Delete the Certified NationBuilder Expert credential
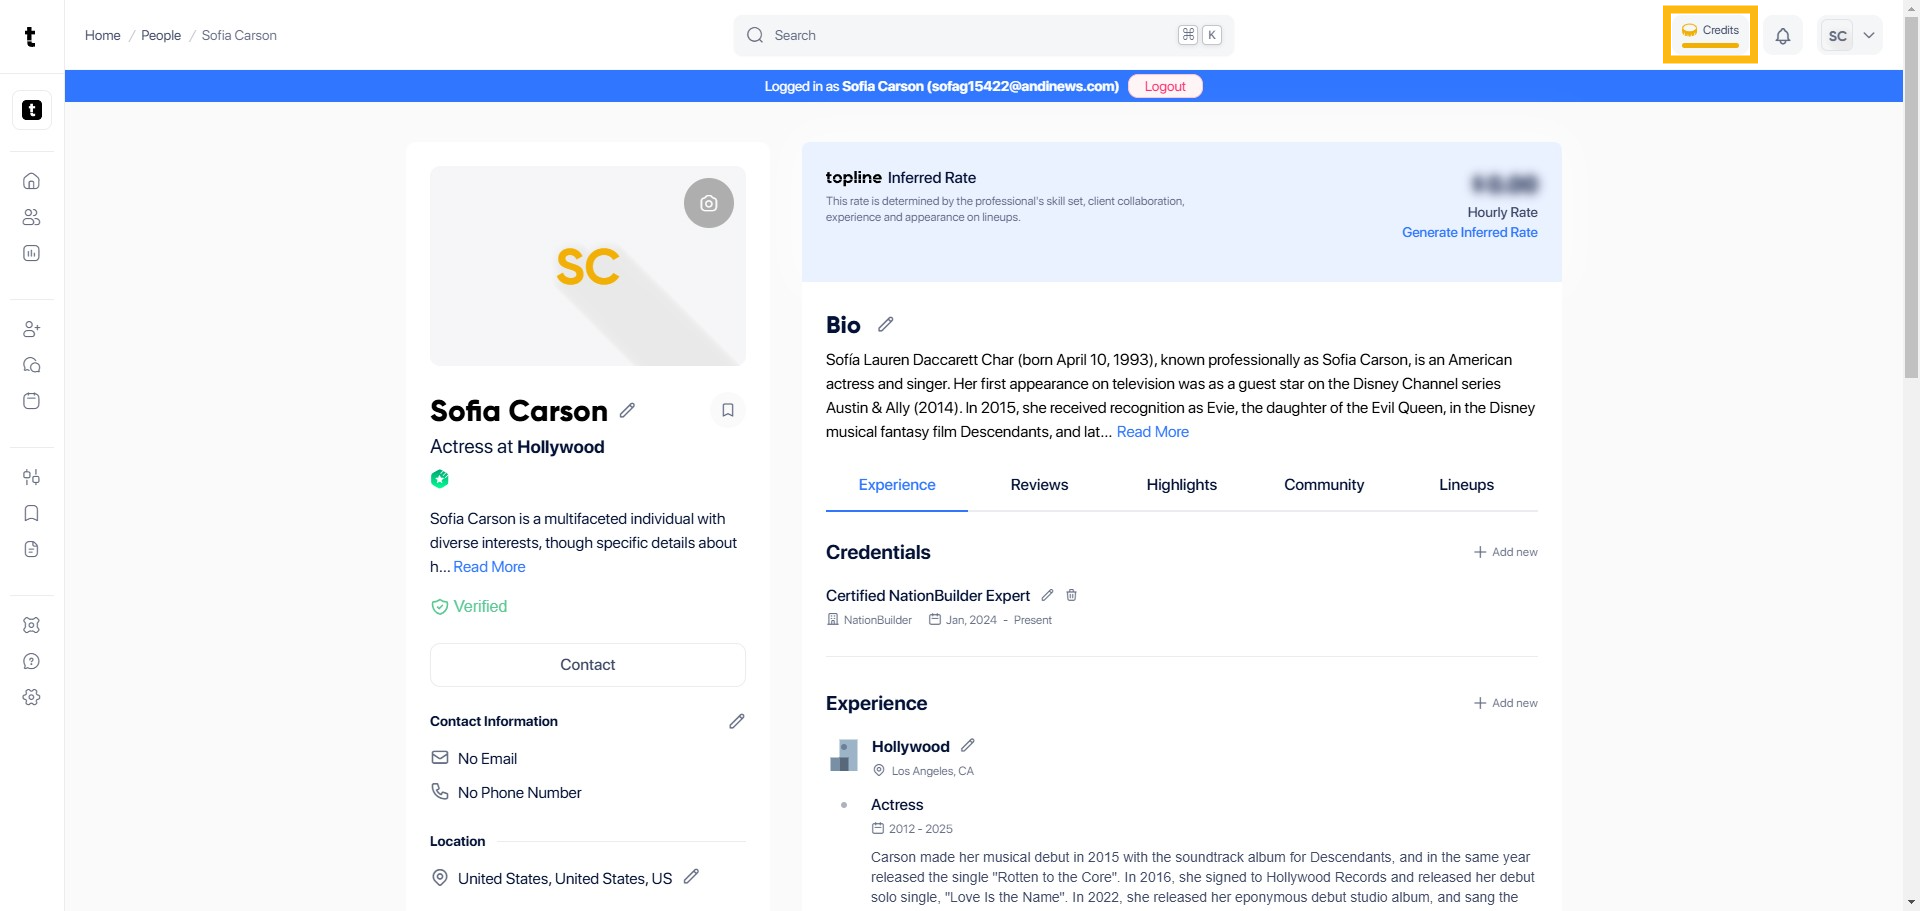Screen dimensions: 1920x911 pos(1071,595)
